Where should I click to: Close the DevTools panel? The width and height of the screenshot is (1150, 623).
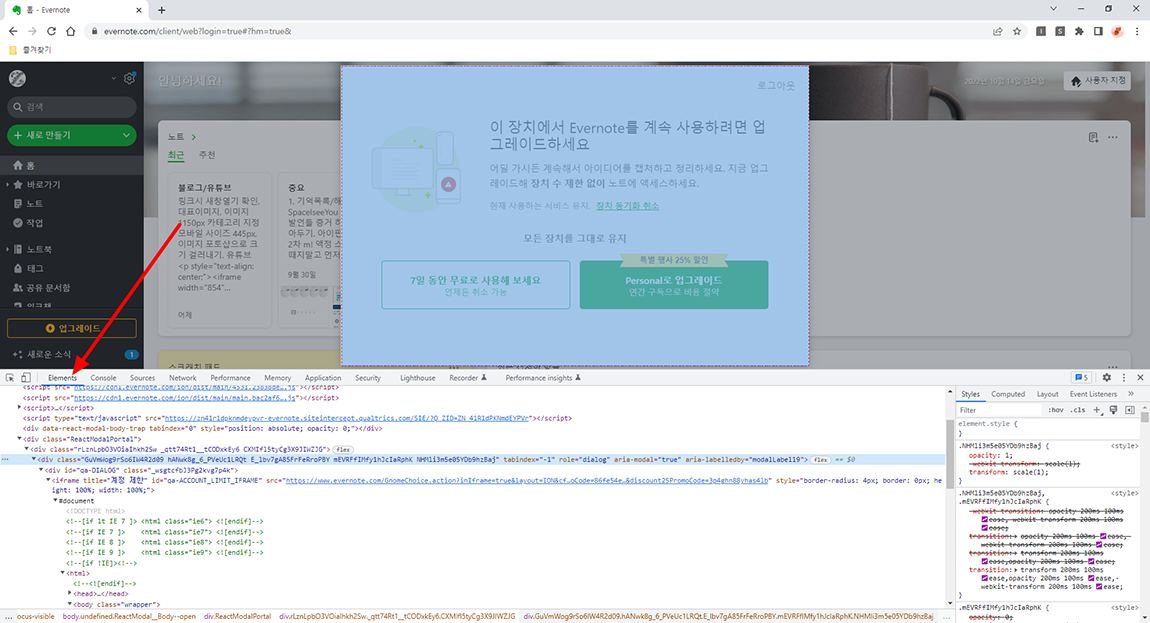click(x=1140, y=378)
